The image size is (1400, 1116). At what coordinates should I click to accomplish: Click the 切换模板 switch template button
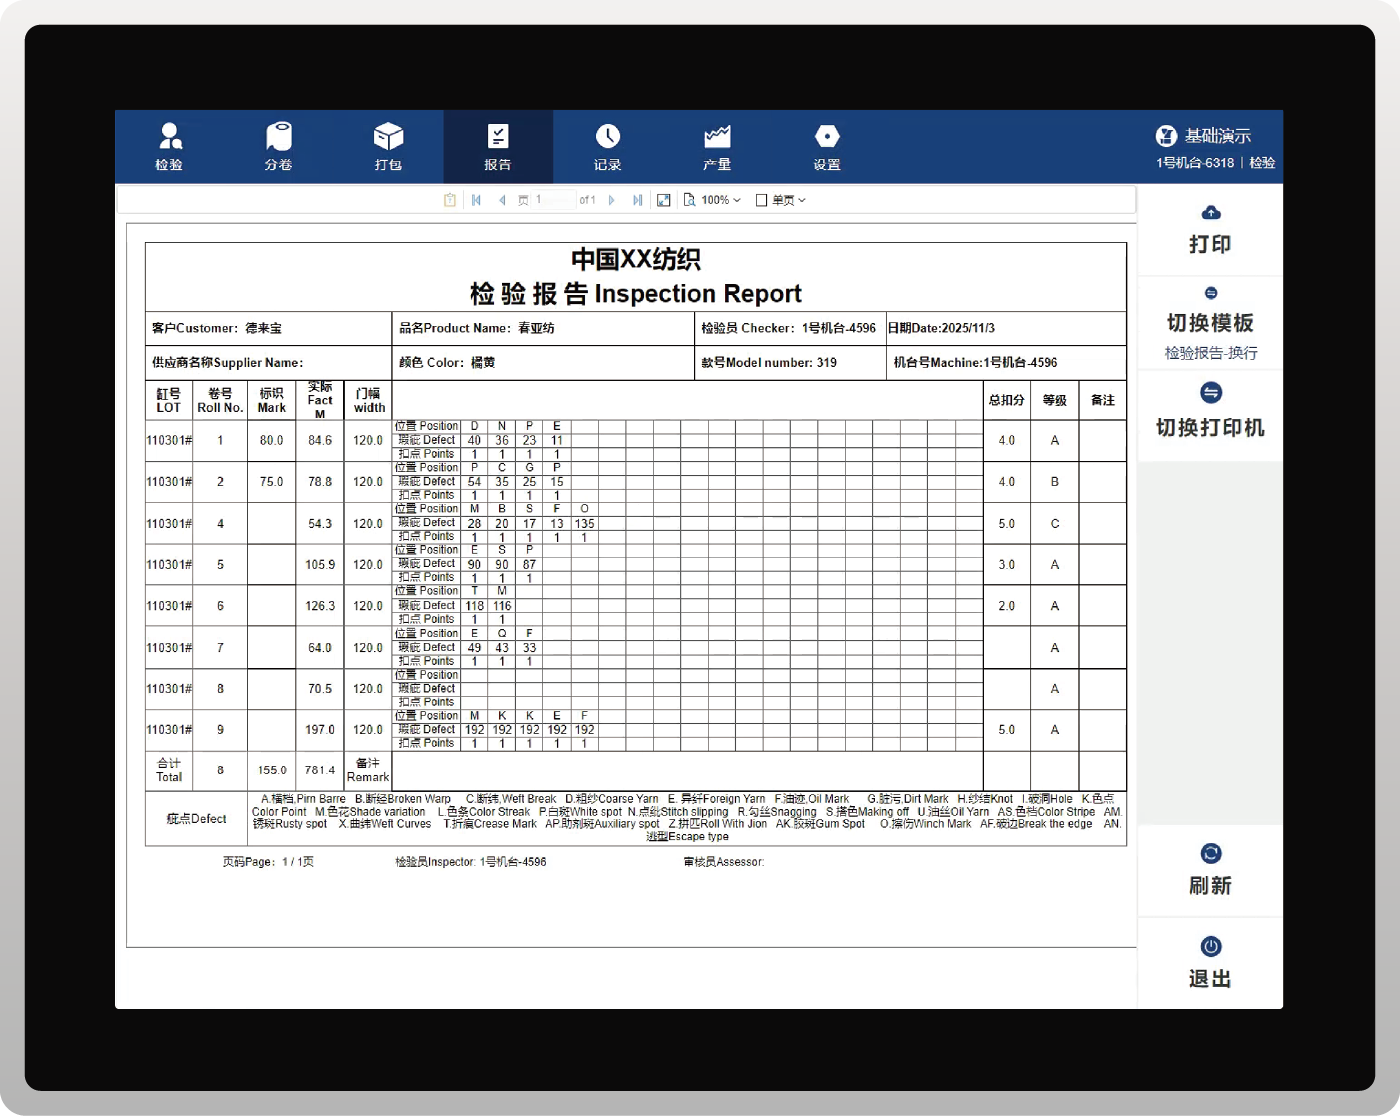[x=1210, y=323]
